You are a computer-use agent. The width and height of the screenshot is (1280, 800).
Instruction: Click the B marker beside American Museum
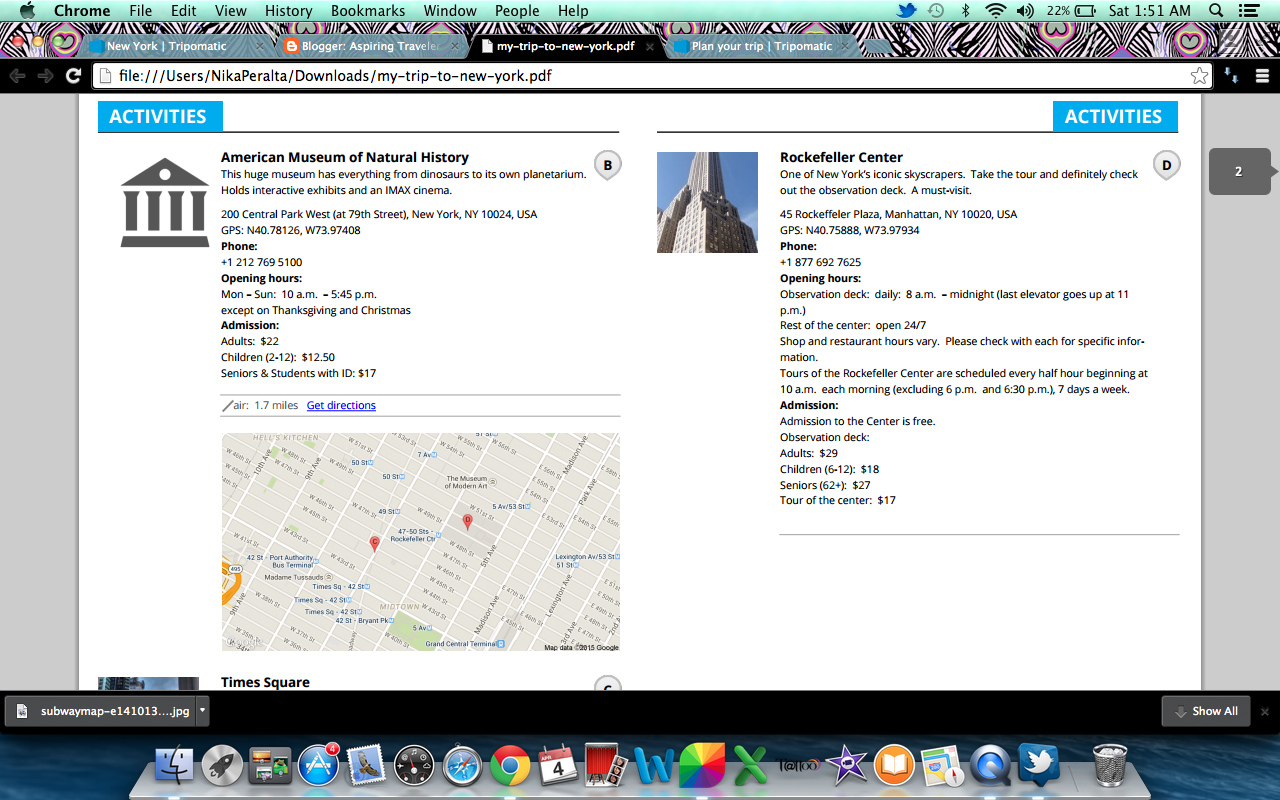pyautogui.click(x=608, y=165)
